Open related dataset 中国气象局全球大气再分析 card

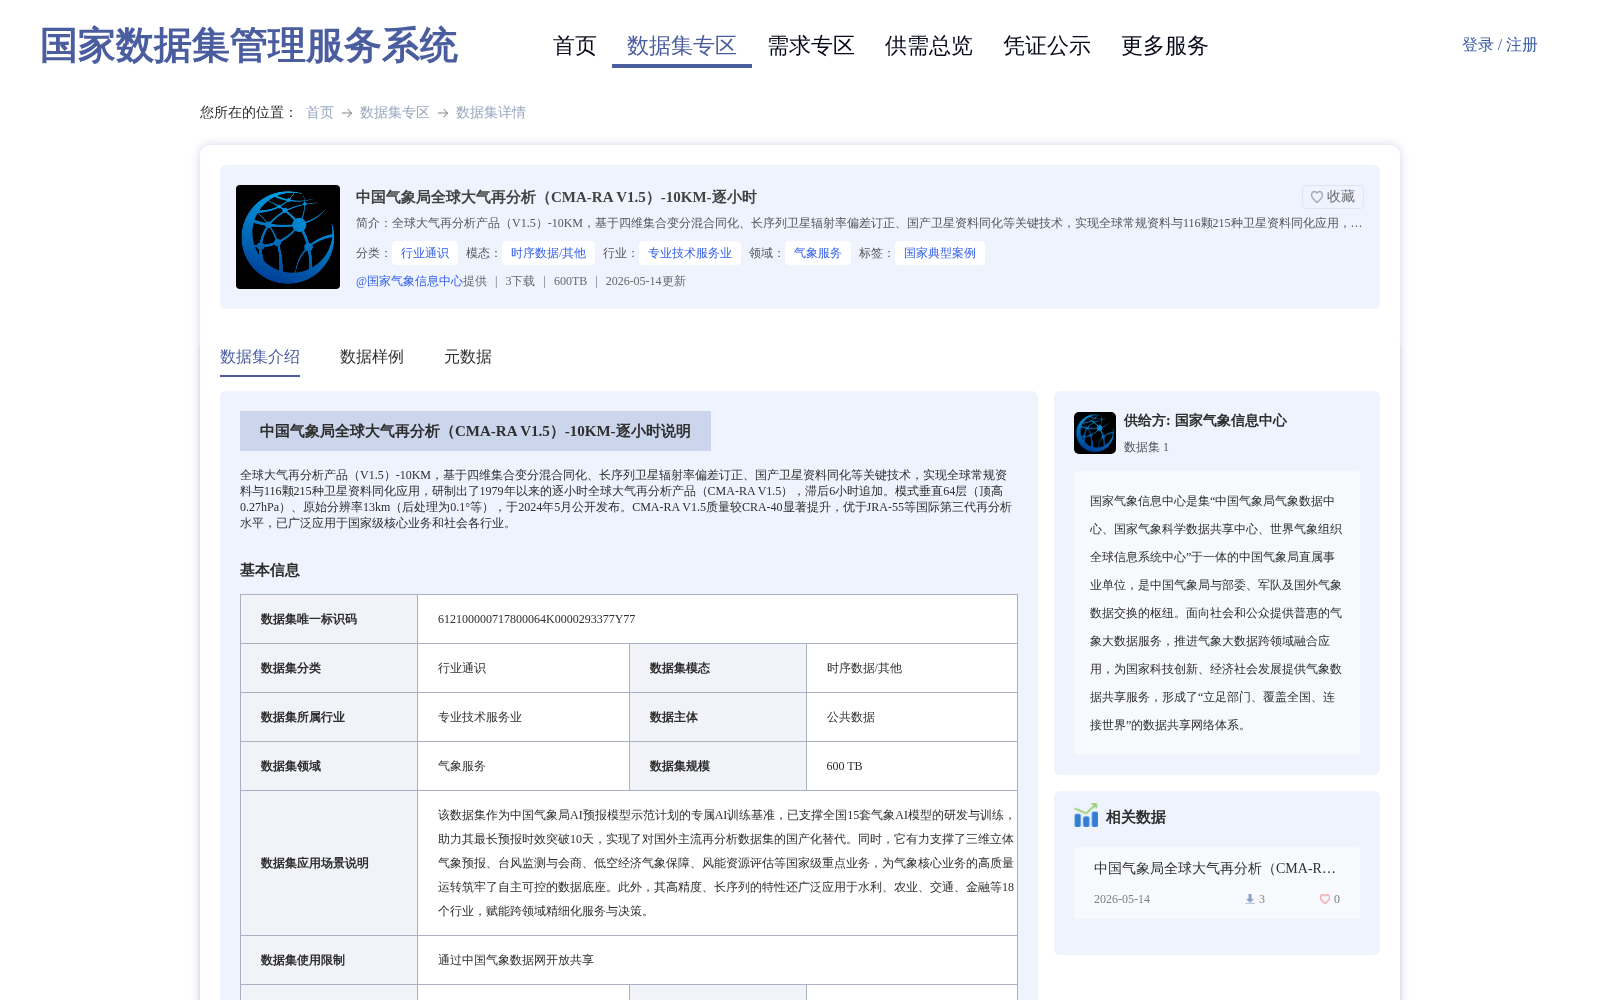point(1217,883)
